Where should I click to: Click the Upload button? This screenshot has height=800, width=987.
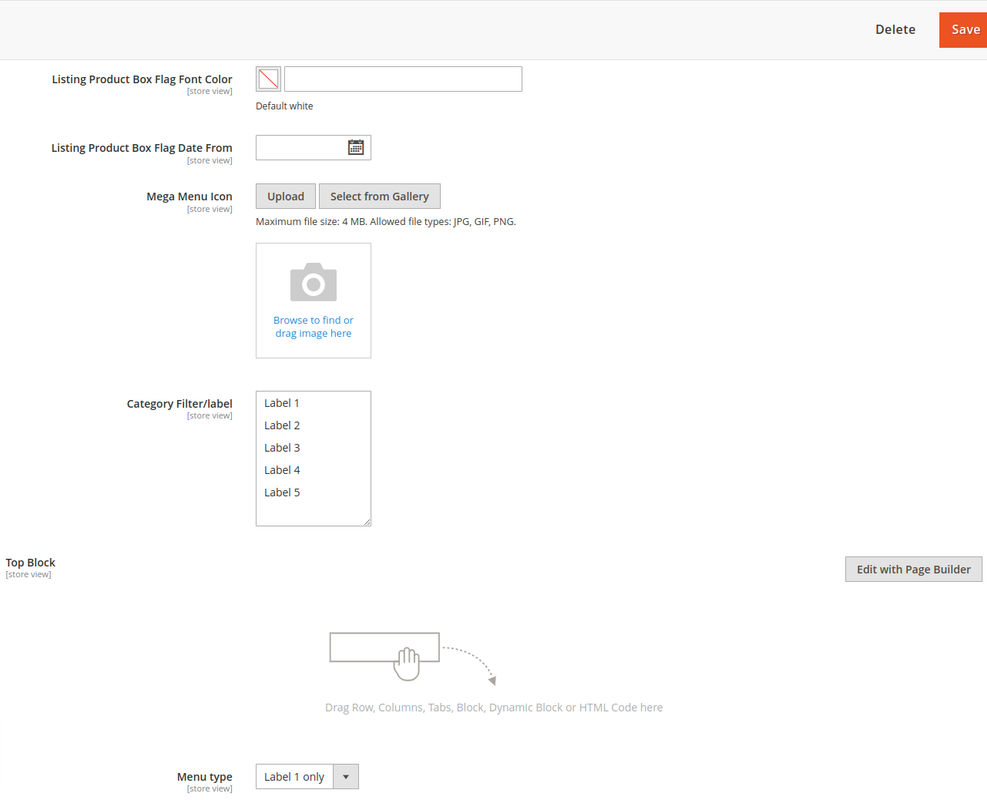click(x=286, y=196)
